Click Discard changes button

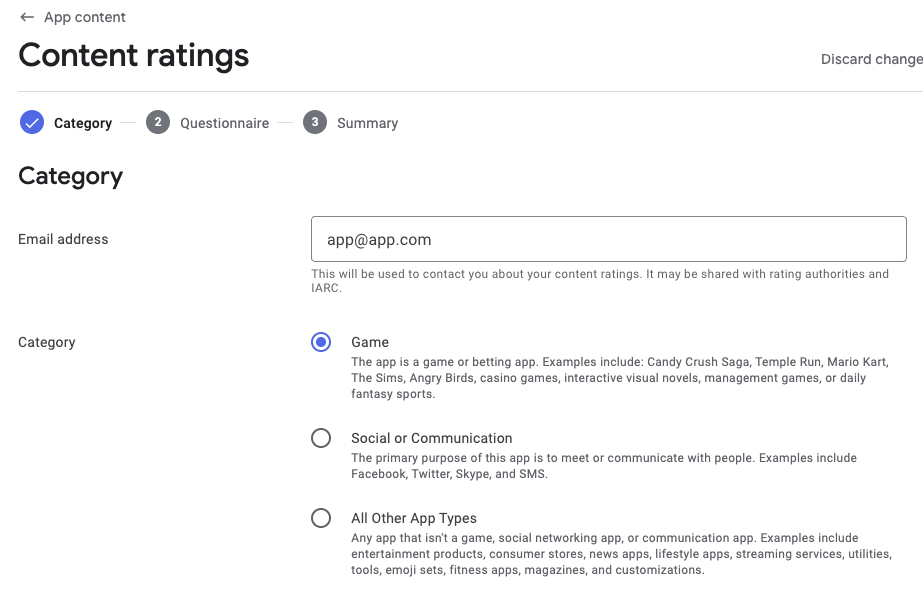pos(871,59)
